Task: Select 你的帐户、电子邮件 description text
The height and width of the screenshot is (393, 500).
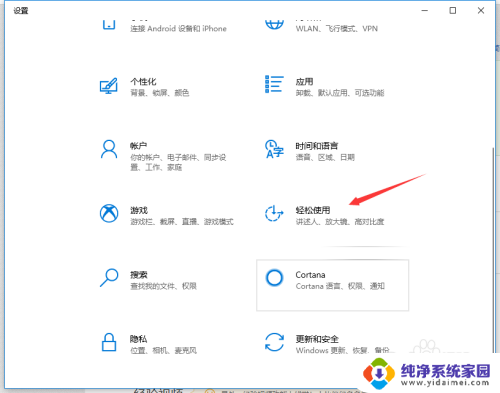Action: (x=178, y=162)
